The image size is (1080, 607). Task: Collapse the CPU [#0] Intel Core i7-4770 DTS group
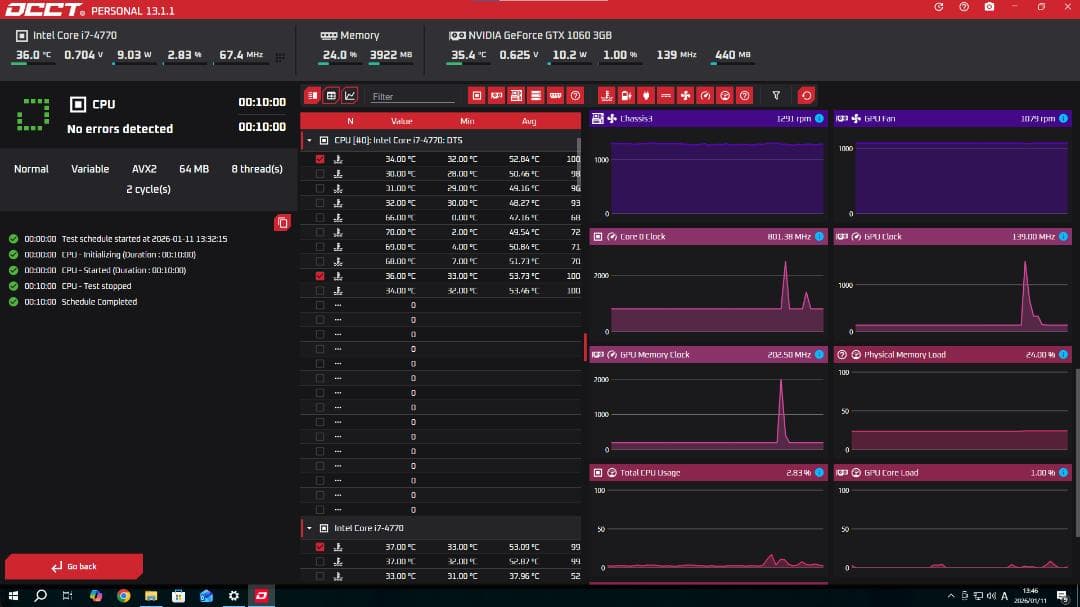pos(309,141)
